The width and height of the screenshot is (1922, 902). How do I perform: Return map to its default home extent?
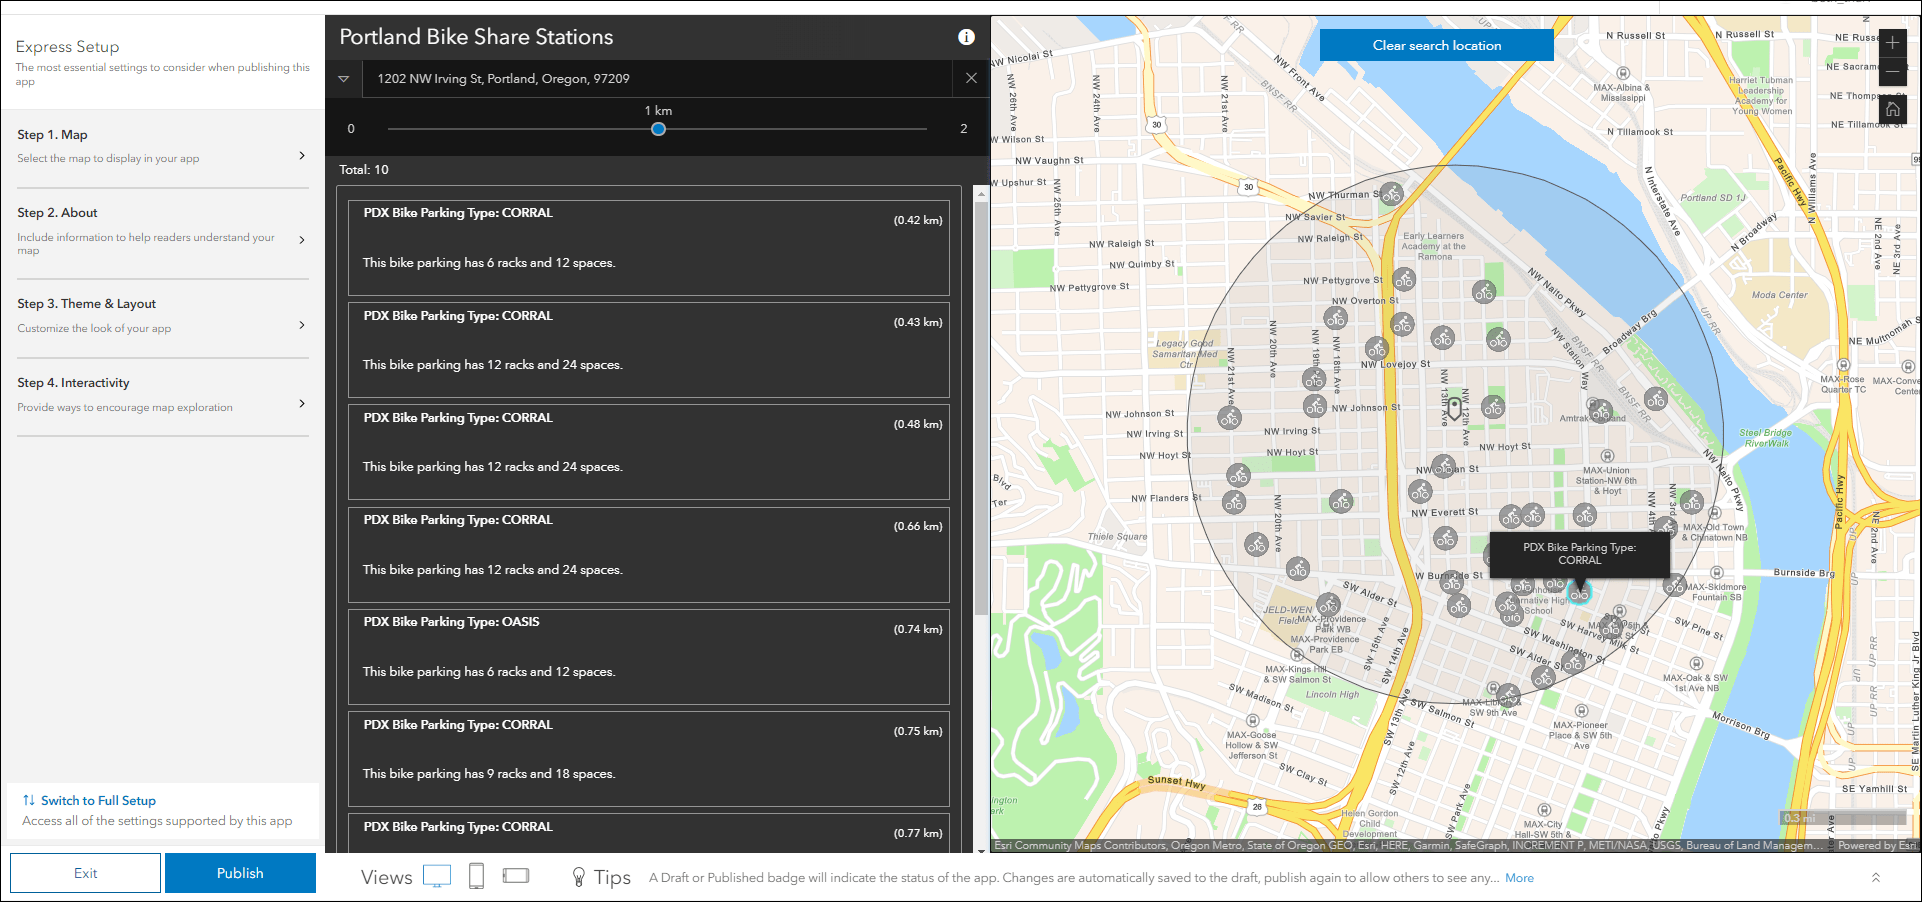(x=1893, y=109)
